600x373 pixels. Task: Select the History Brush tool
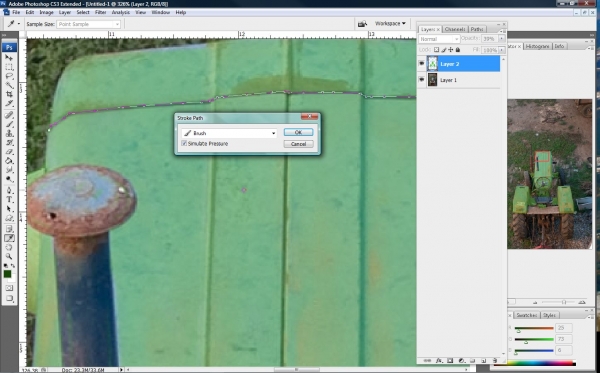point(9,143)
